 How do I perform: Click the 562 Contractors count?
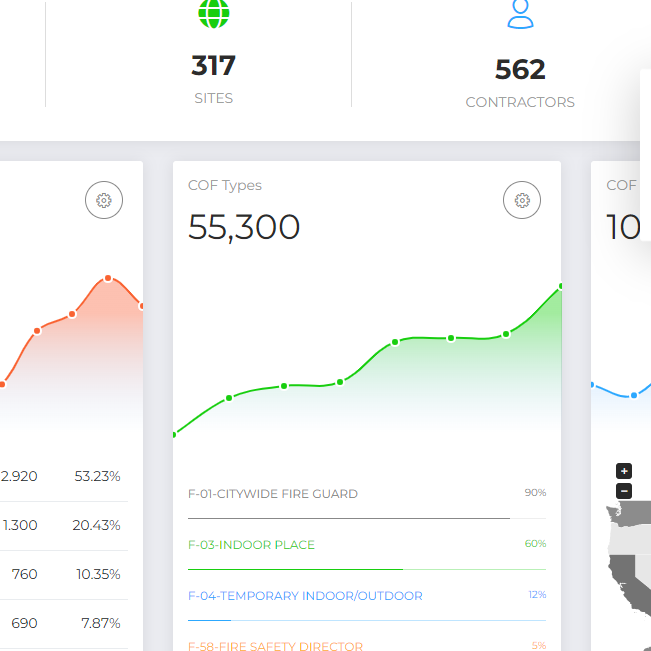520,69
